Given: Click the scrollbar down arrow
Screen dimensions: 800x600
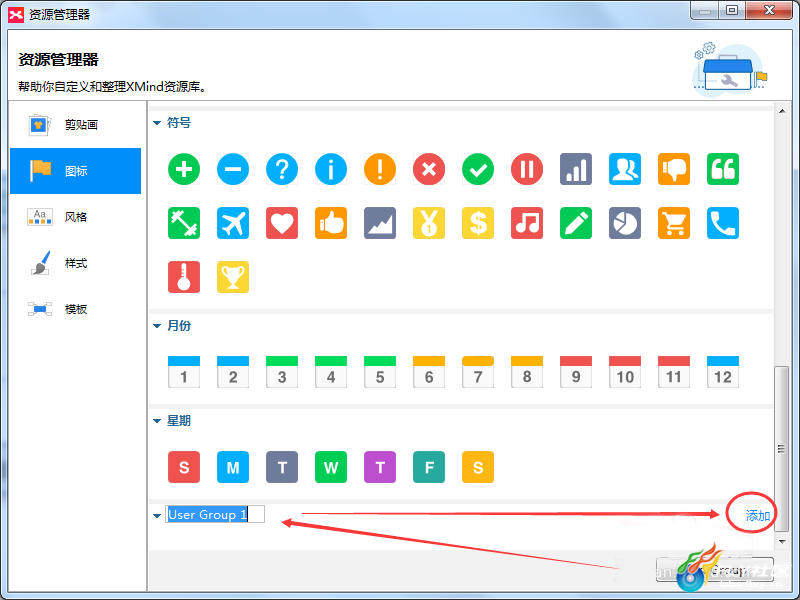Looking at the screenshot, I should tap(782, 541).
